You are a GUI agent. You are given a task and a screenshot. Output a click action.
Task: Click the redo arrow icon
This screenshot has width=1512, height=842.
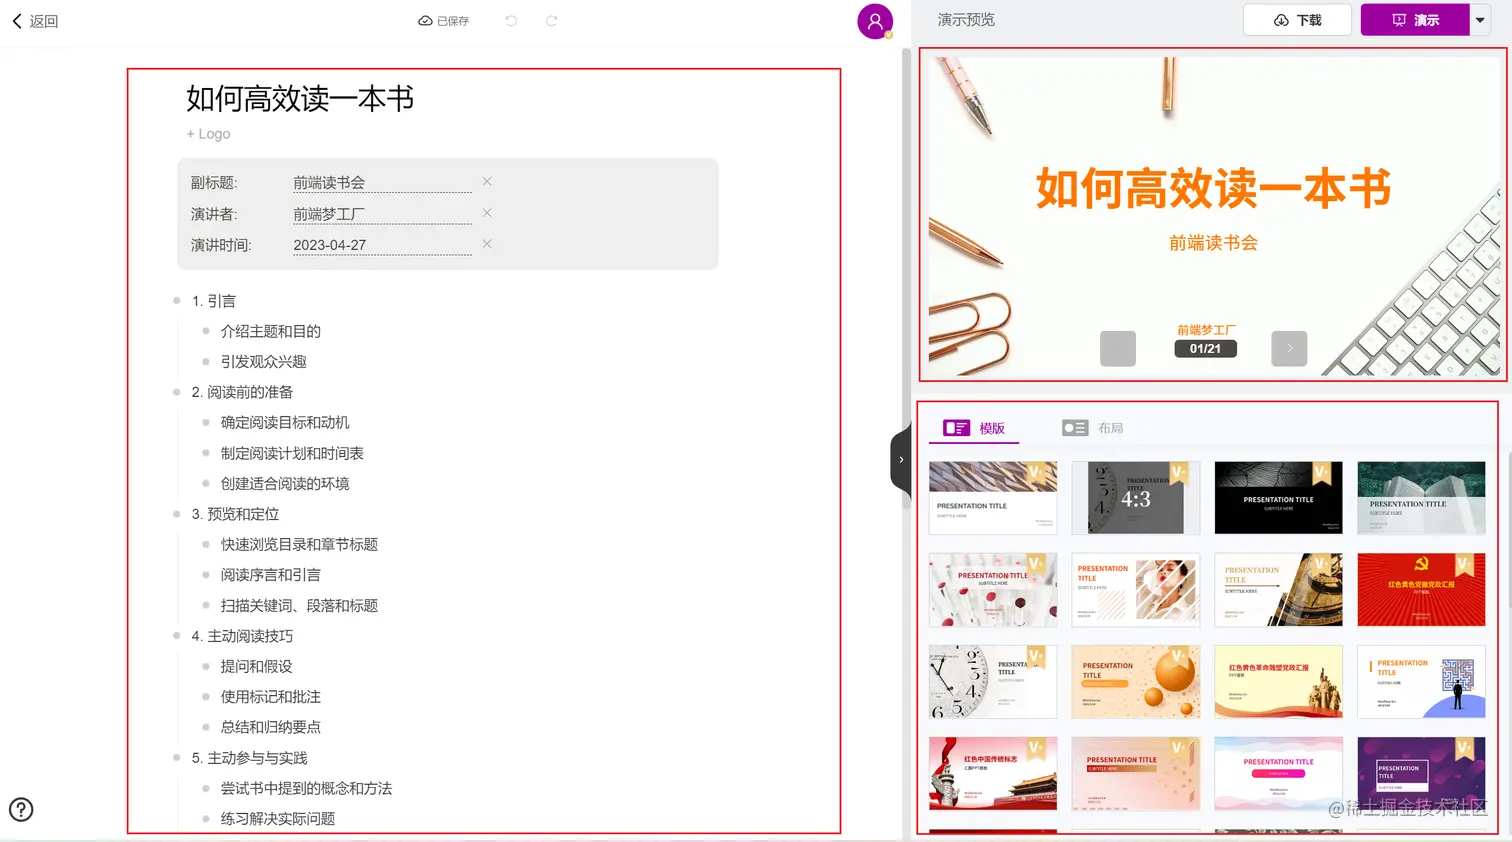pyautogui.click(x=551, y=21)
